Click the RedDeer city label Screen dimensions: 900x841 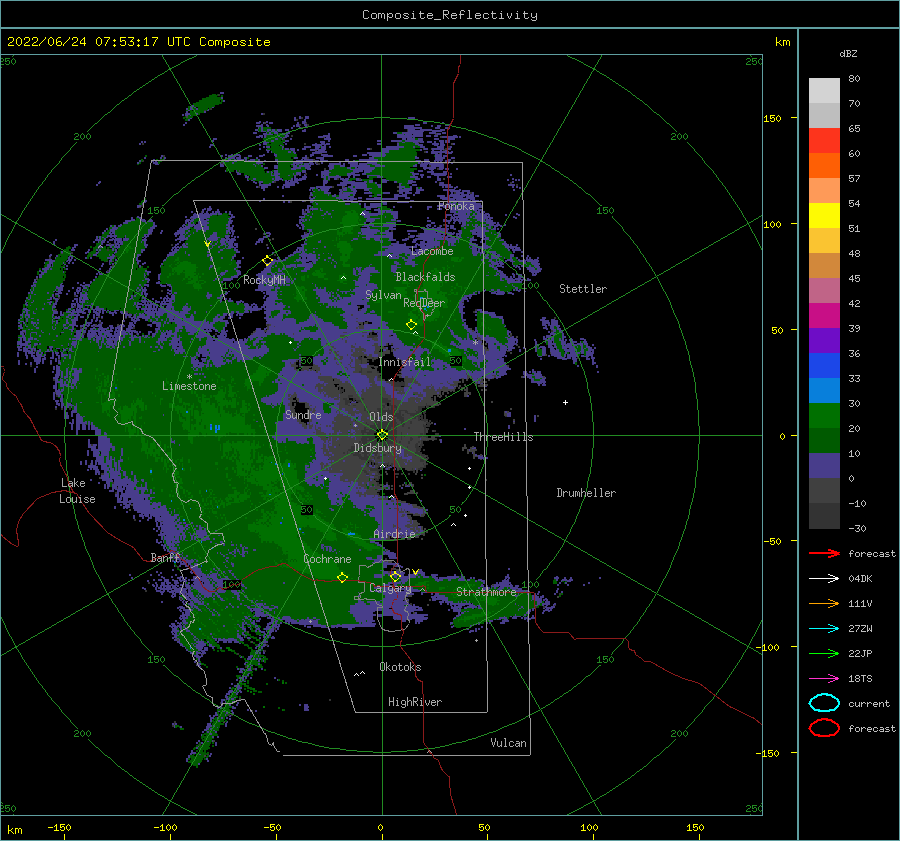424,303
